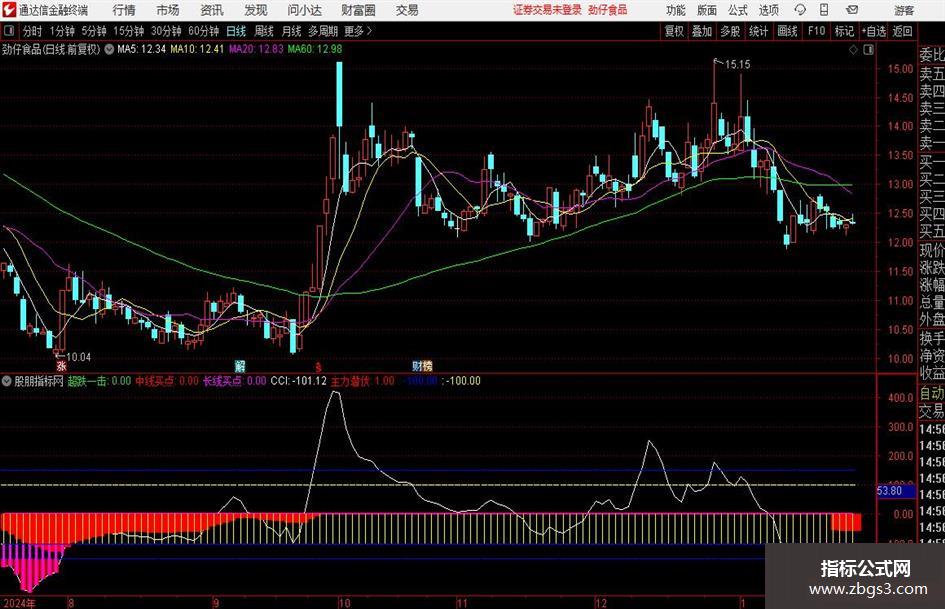Click the 标记 mark button
The width and height of the screenshot is (945, 609).
[x=844, y=31]
